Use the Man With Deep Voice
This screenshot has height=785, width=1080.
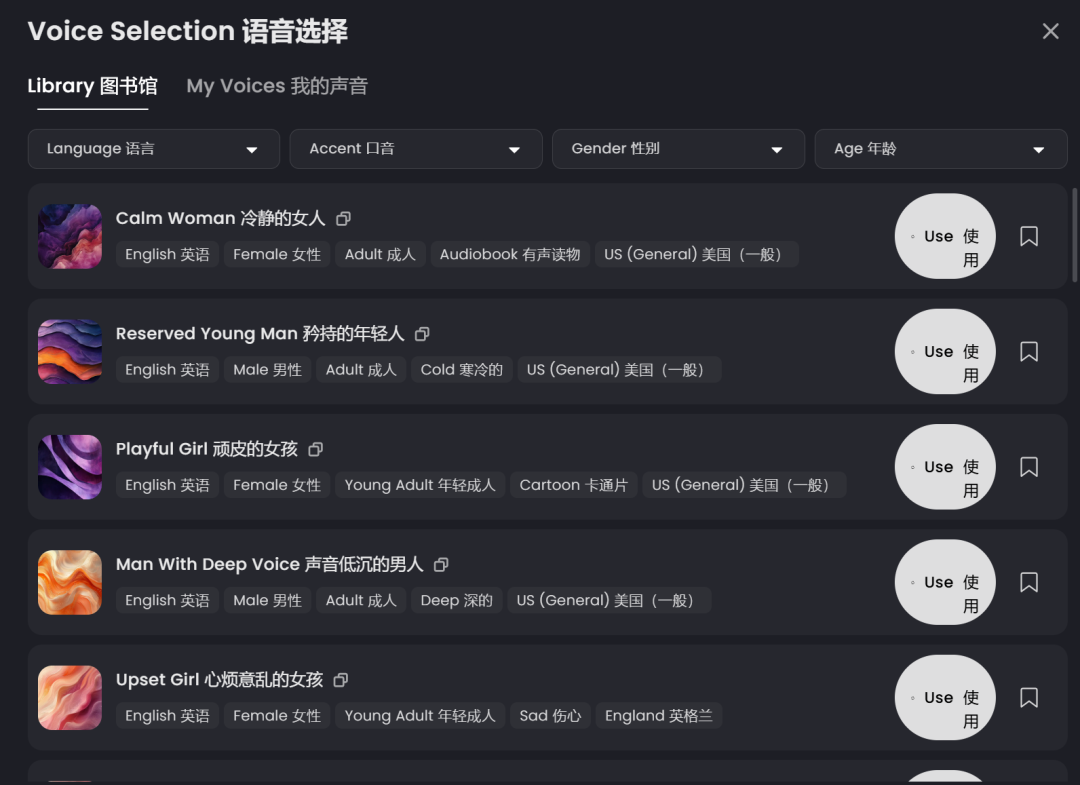click(x=945, y=582)
